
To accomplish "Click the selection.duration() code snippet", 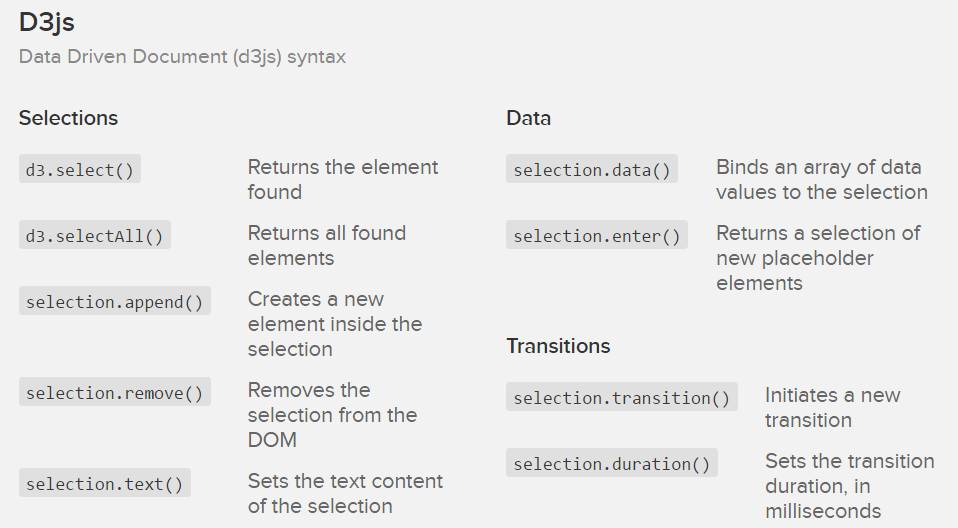I will click(x=612, y=464).
